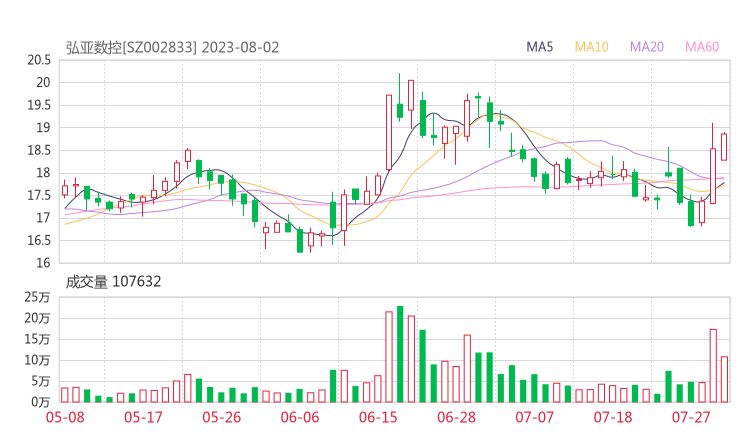This screenshot has width=740, height=440.
Task: Click the 20万 volume axis label
Action: click(37, 319)
